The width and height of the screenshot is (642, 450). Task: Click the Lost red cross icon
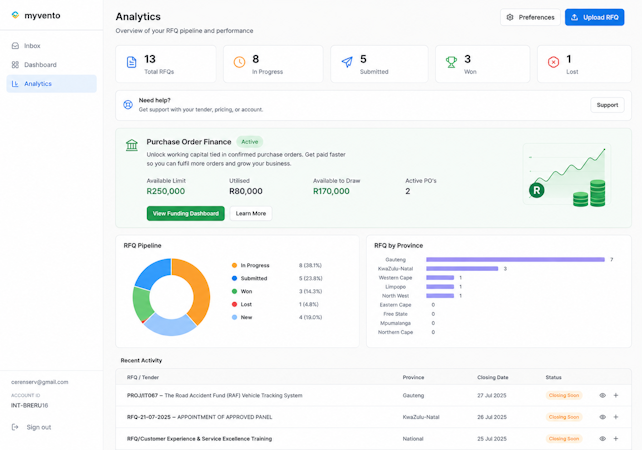click(x=553, y=62)
